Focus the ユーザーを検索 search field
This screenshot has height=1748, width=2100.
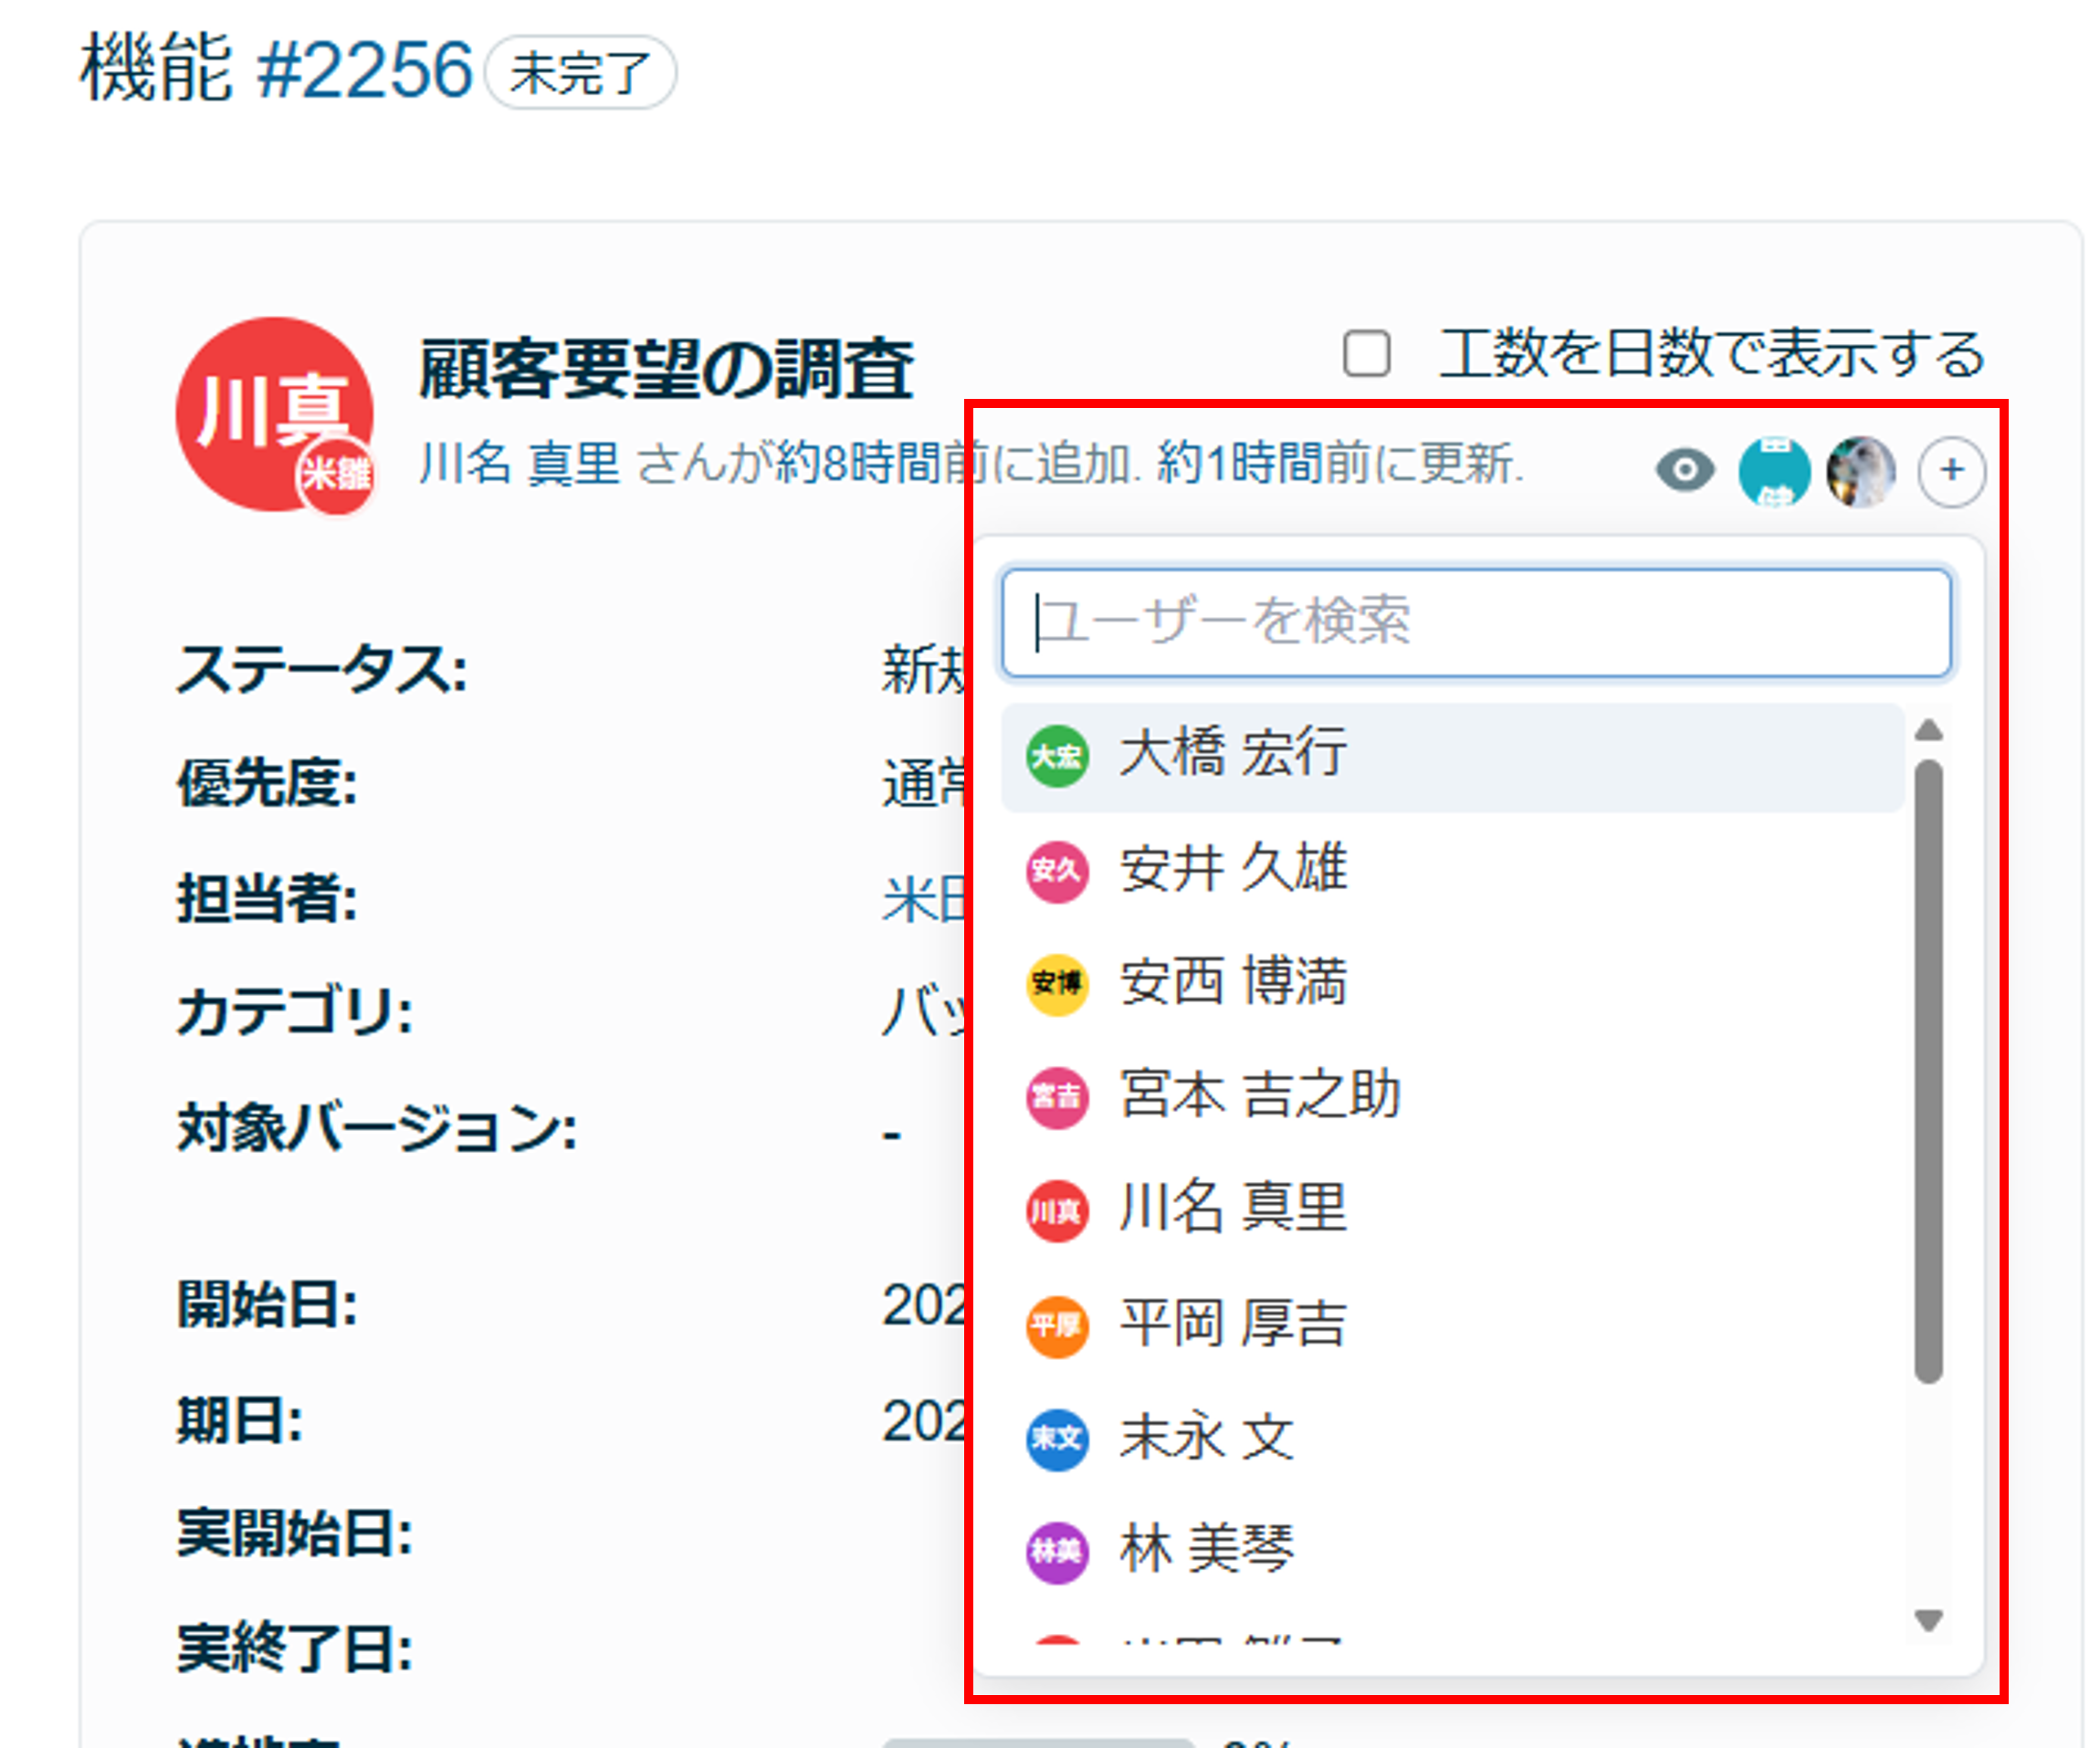1476,622
